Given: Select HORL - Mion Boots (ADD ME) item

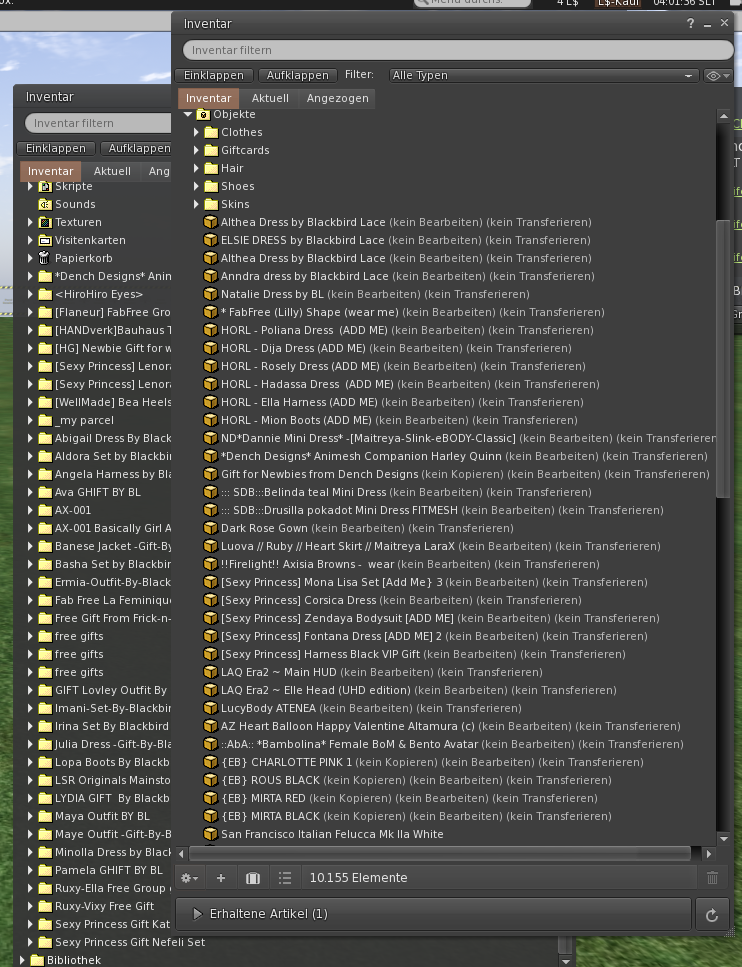Looking at the screenshot, I should click(x=399, y=420).
